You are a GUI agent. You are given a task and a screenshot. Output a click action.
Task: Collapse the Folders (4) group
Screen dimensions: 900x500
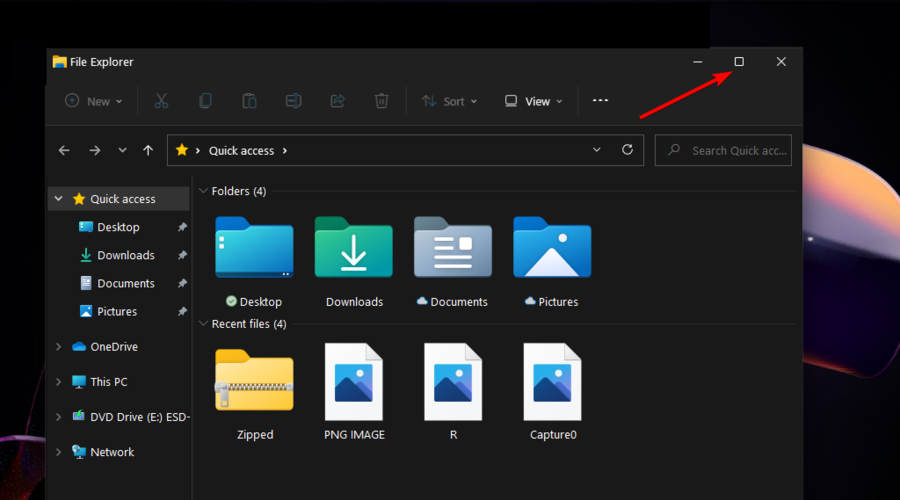(x=203, y=191)
